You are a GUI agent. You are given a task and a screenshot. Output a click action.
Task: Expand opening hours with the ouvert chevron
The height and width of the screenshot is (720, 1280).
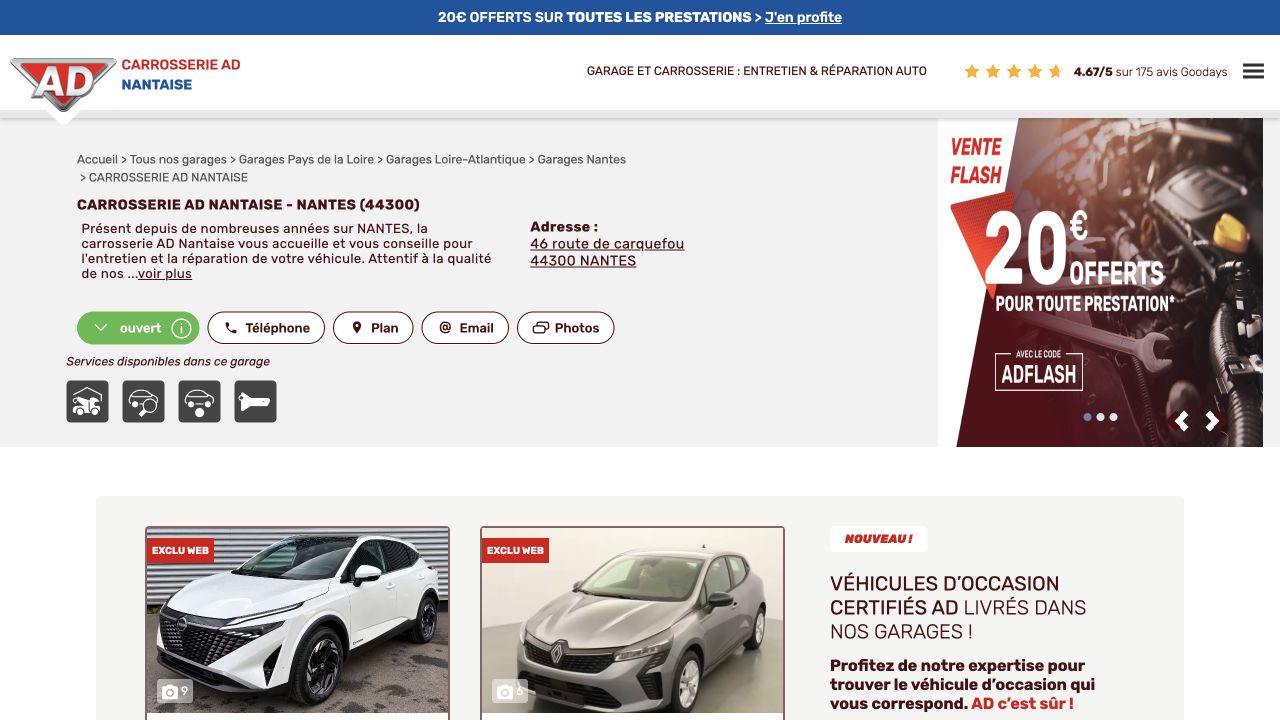click(x=101, y=328)
